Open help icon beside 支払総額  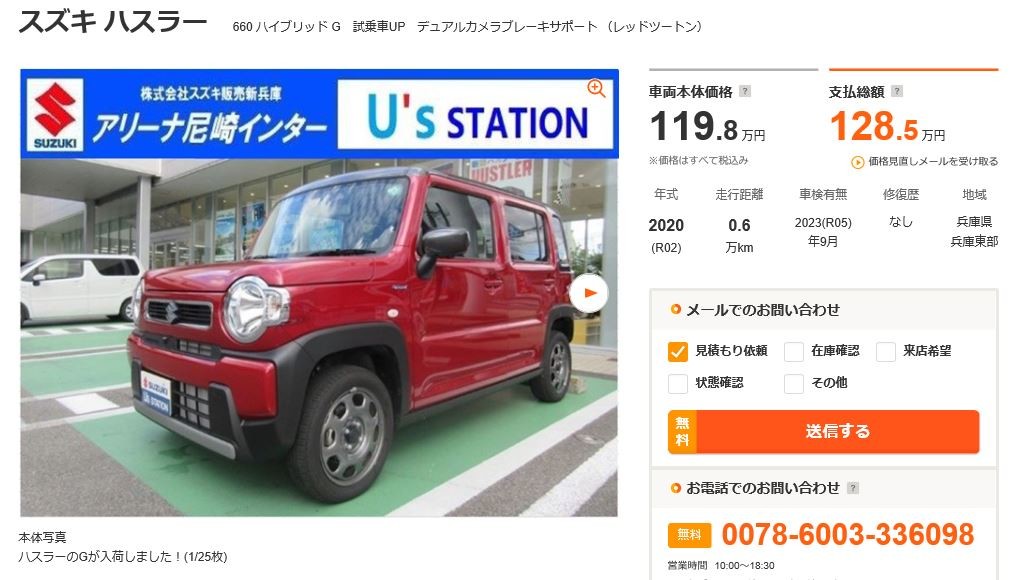tap(896, 91)
